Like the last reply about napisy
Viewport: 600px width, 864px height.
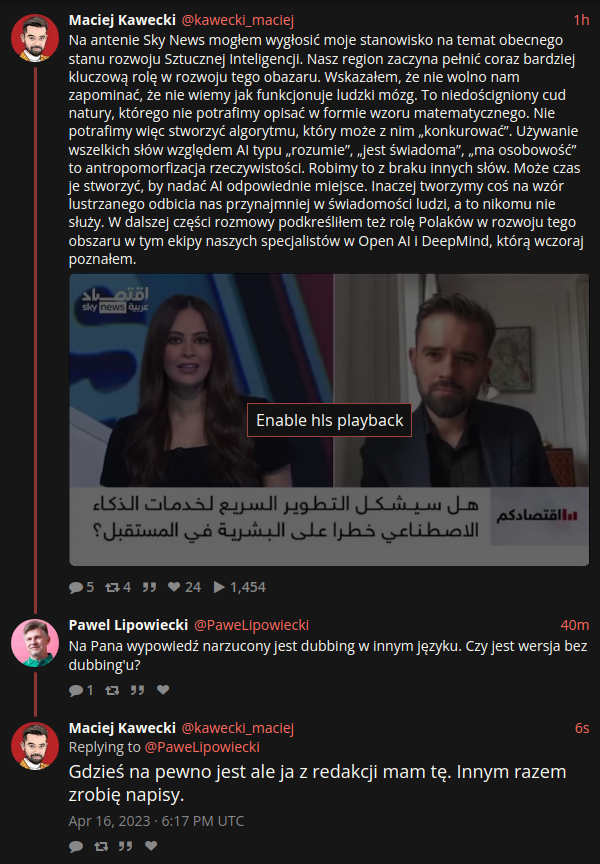tap(151, 846)
